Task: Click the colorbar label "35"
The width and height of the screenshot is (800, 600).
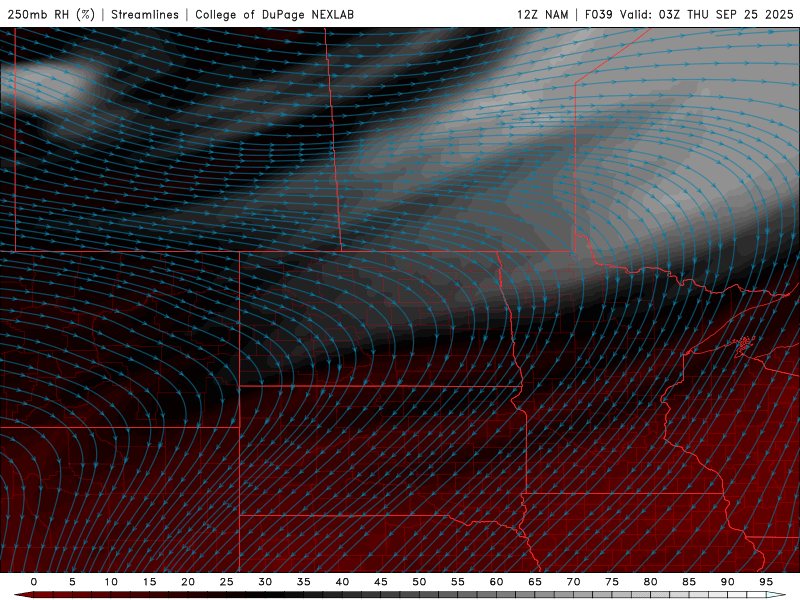Action: click(304, 582)
